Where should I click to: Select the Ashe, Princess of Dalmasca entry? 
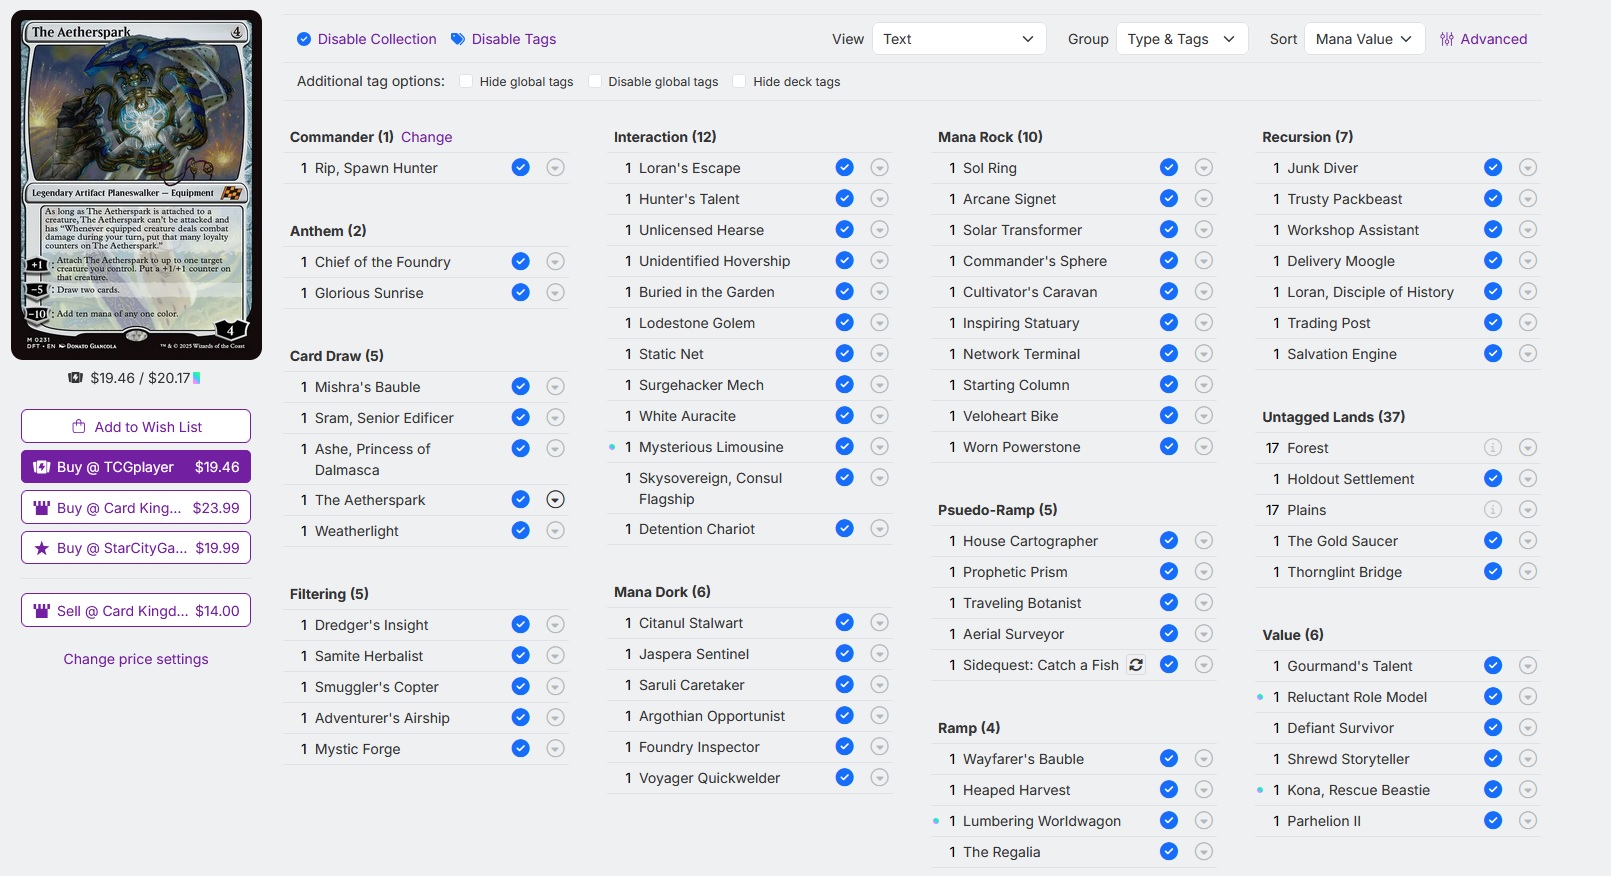373,459
